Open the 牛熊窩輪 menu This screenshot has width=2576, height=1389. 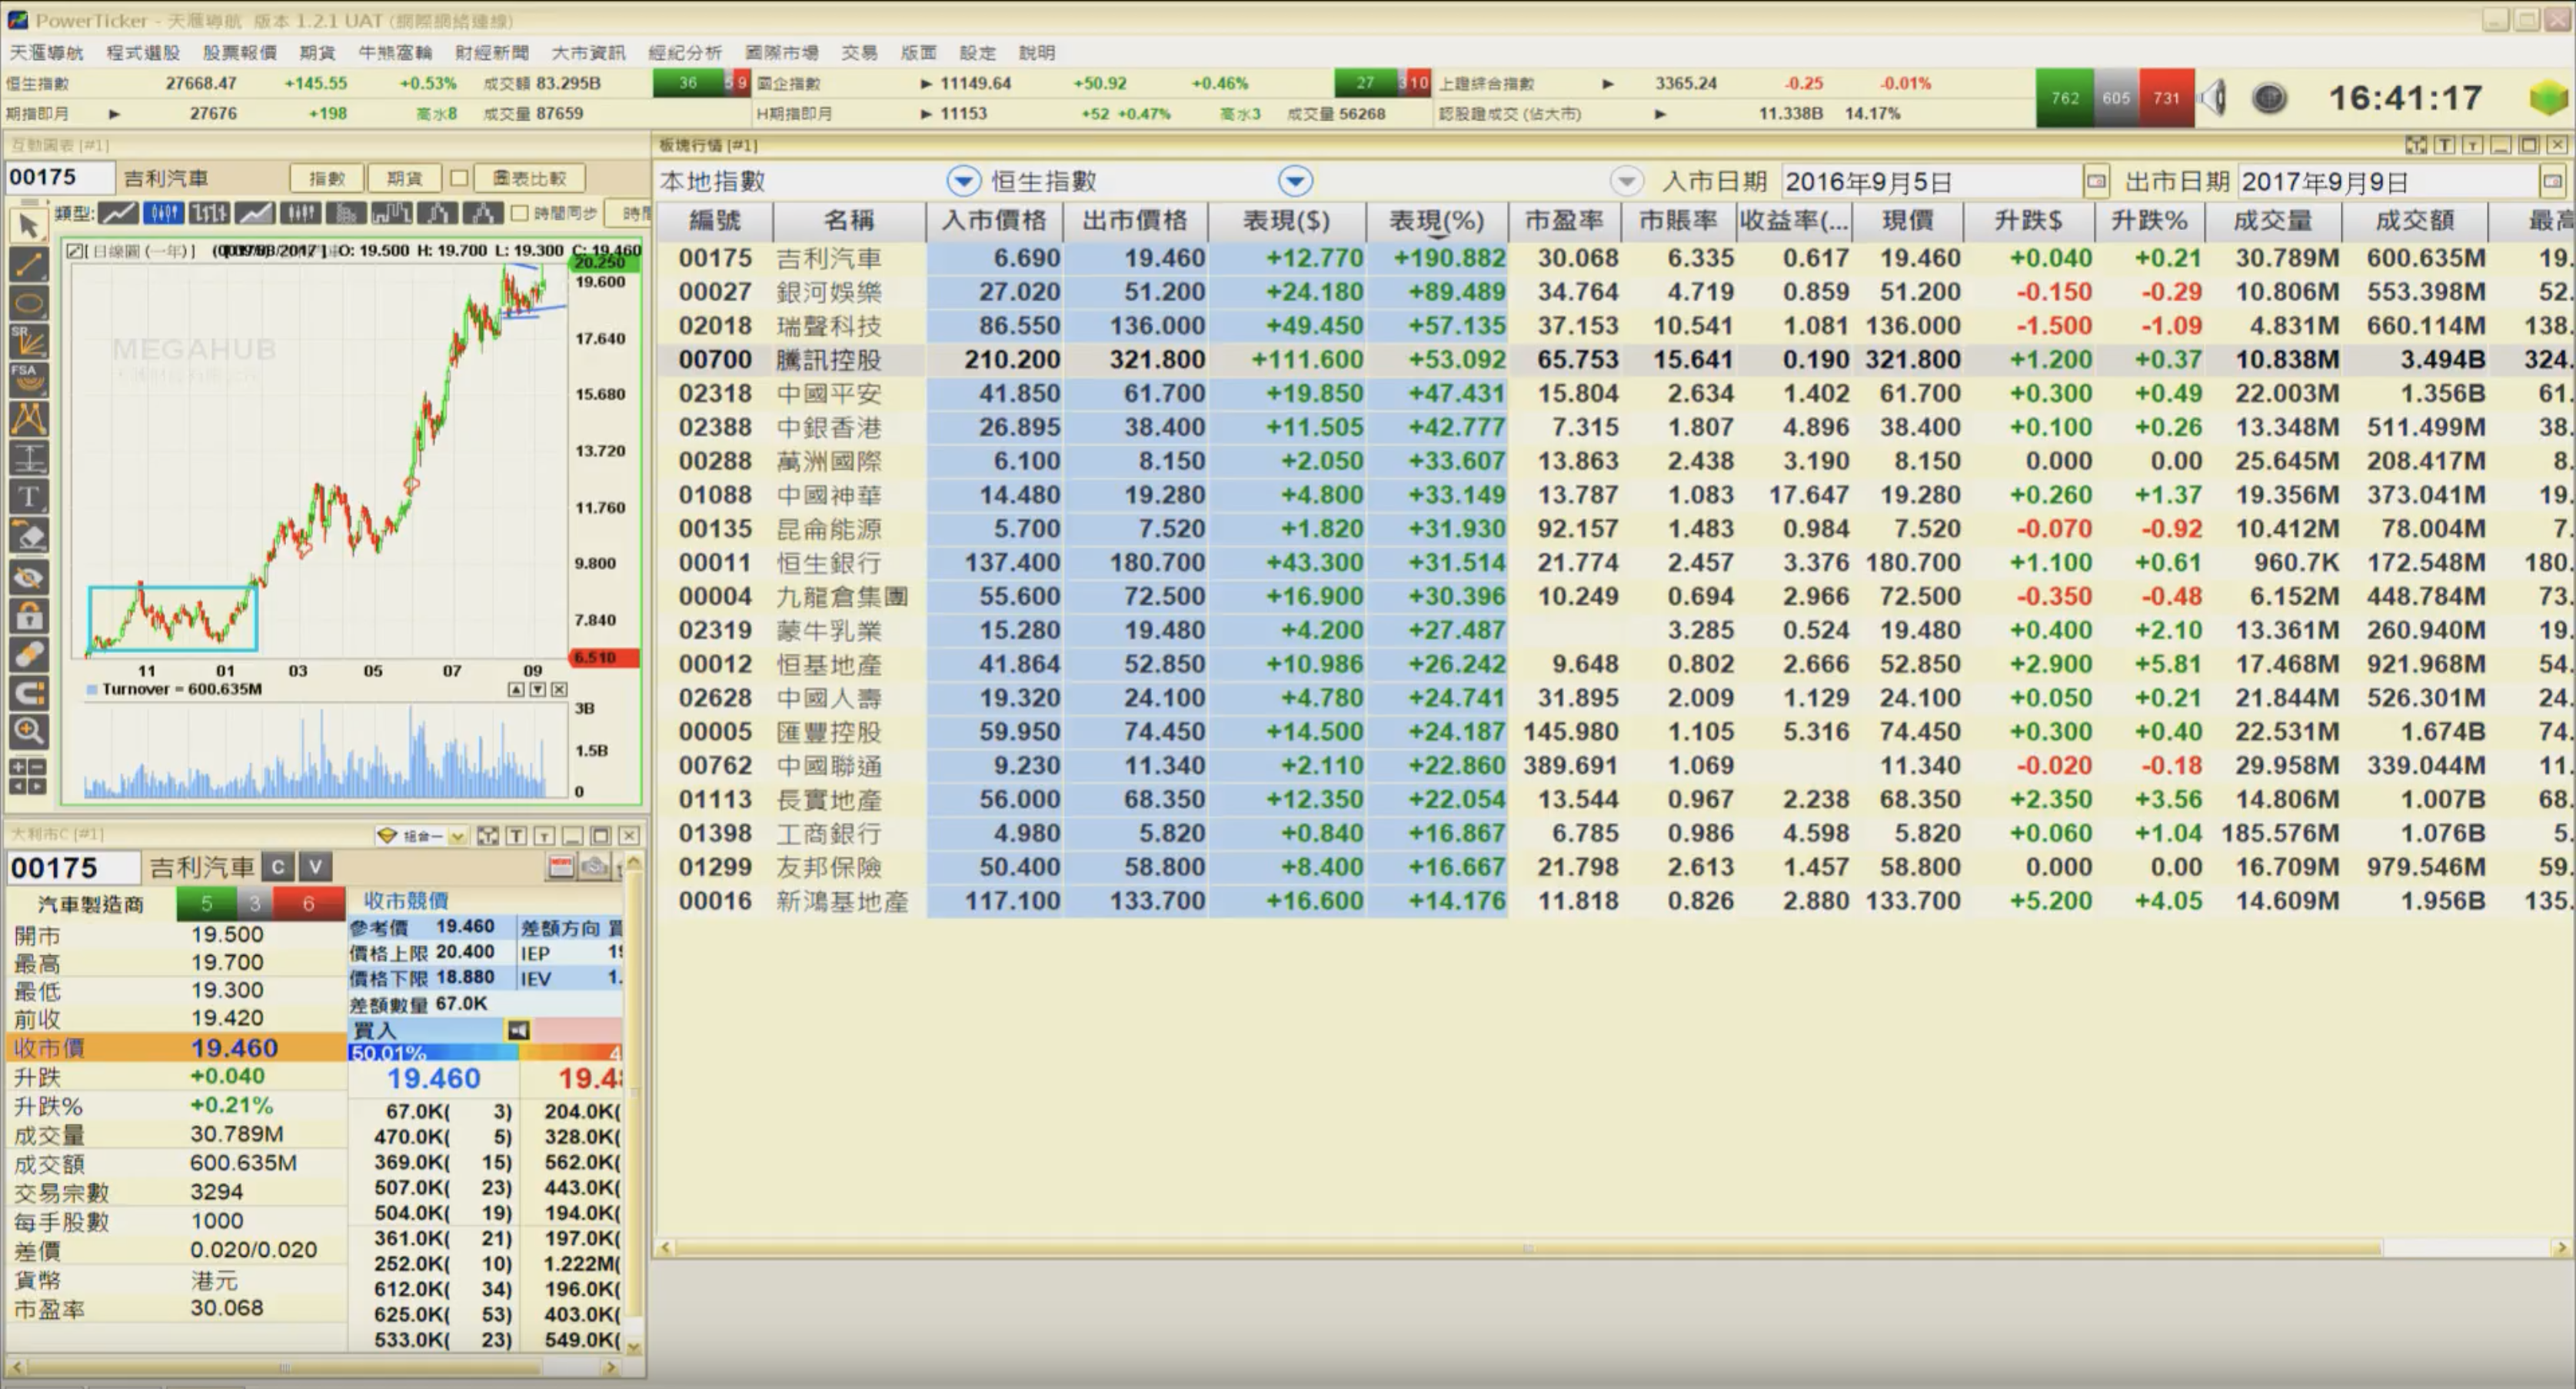(395, 53)
